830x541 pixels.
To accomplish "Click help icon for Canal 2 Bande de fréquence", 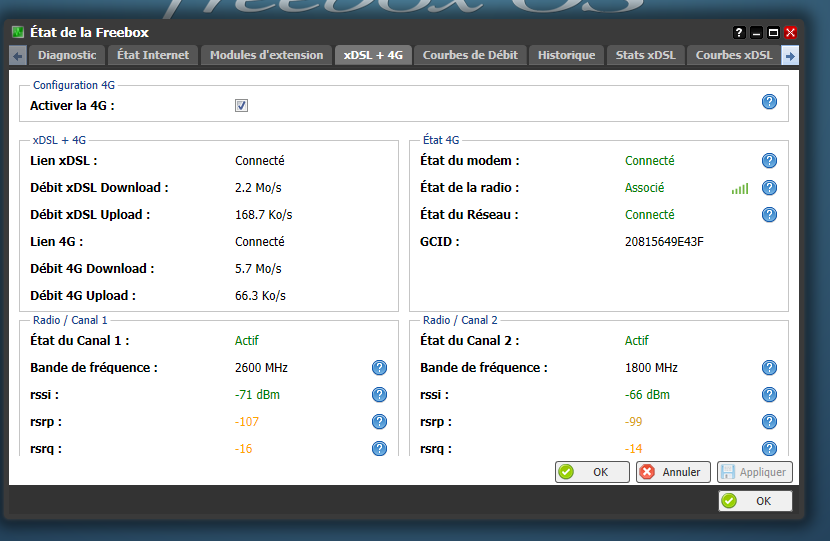I will click(769, 368).
